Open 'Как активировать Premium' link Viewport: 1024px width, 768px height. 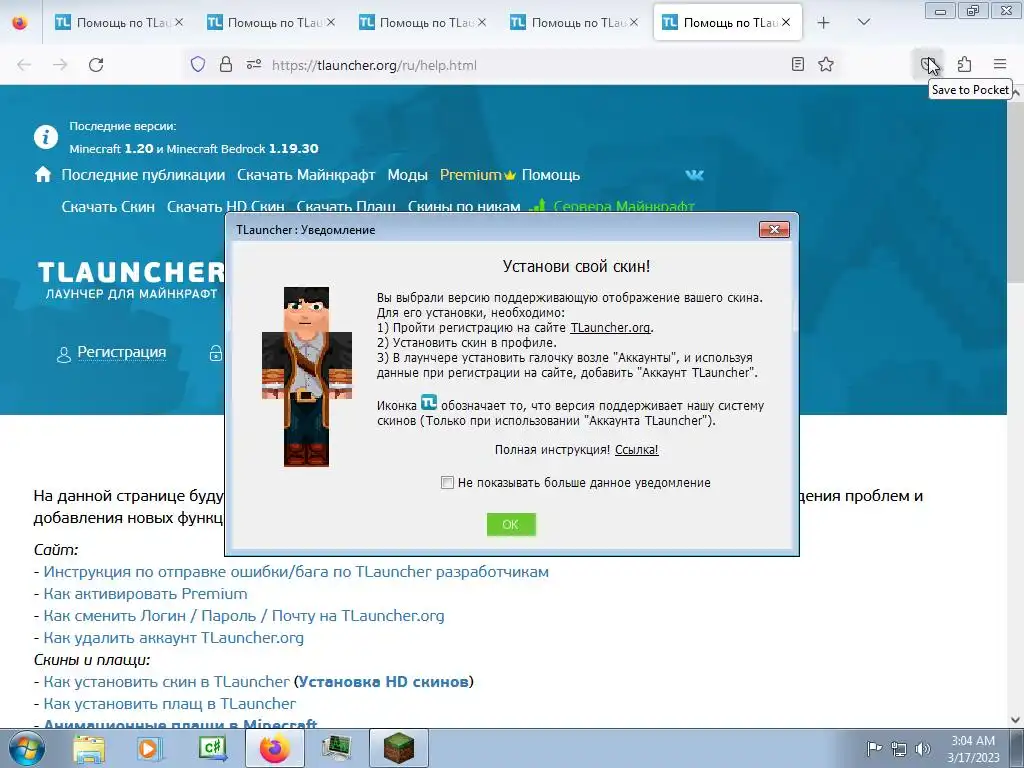coord(145,594)
